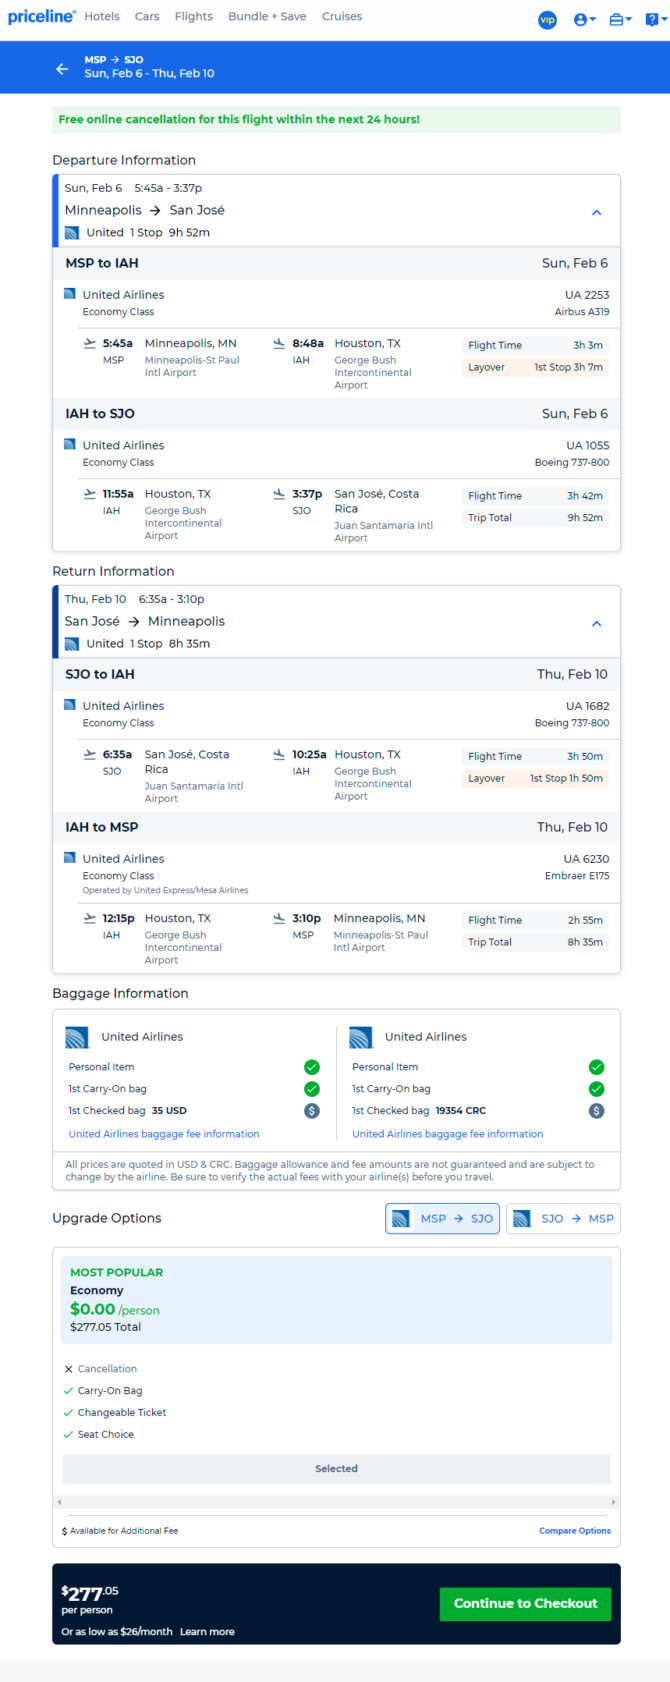Viewport: 670px width, 1682px height.
Task: Collapse the departure flight details
Action: [x=596, y=212]
